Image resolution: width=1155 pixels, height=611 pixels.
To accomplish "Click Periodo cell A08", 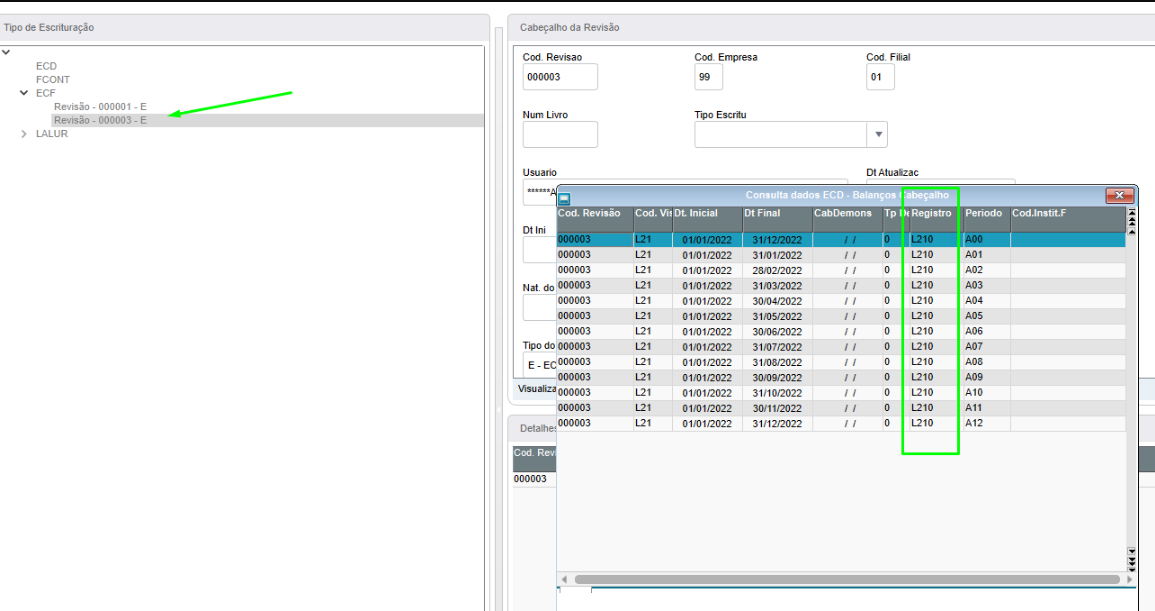I will pyautogui.click(x=986, y=362).
